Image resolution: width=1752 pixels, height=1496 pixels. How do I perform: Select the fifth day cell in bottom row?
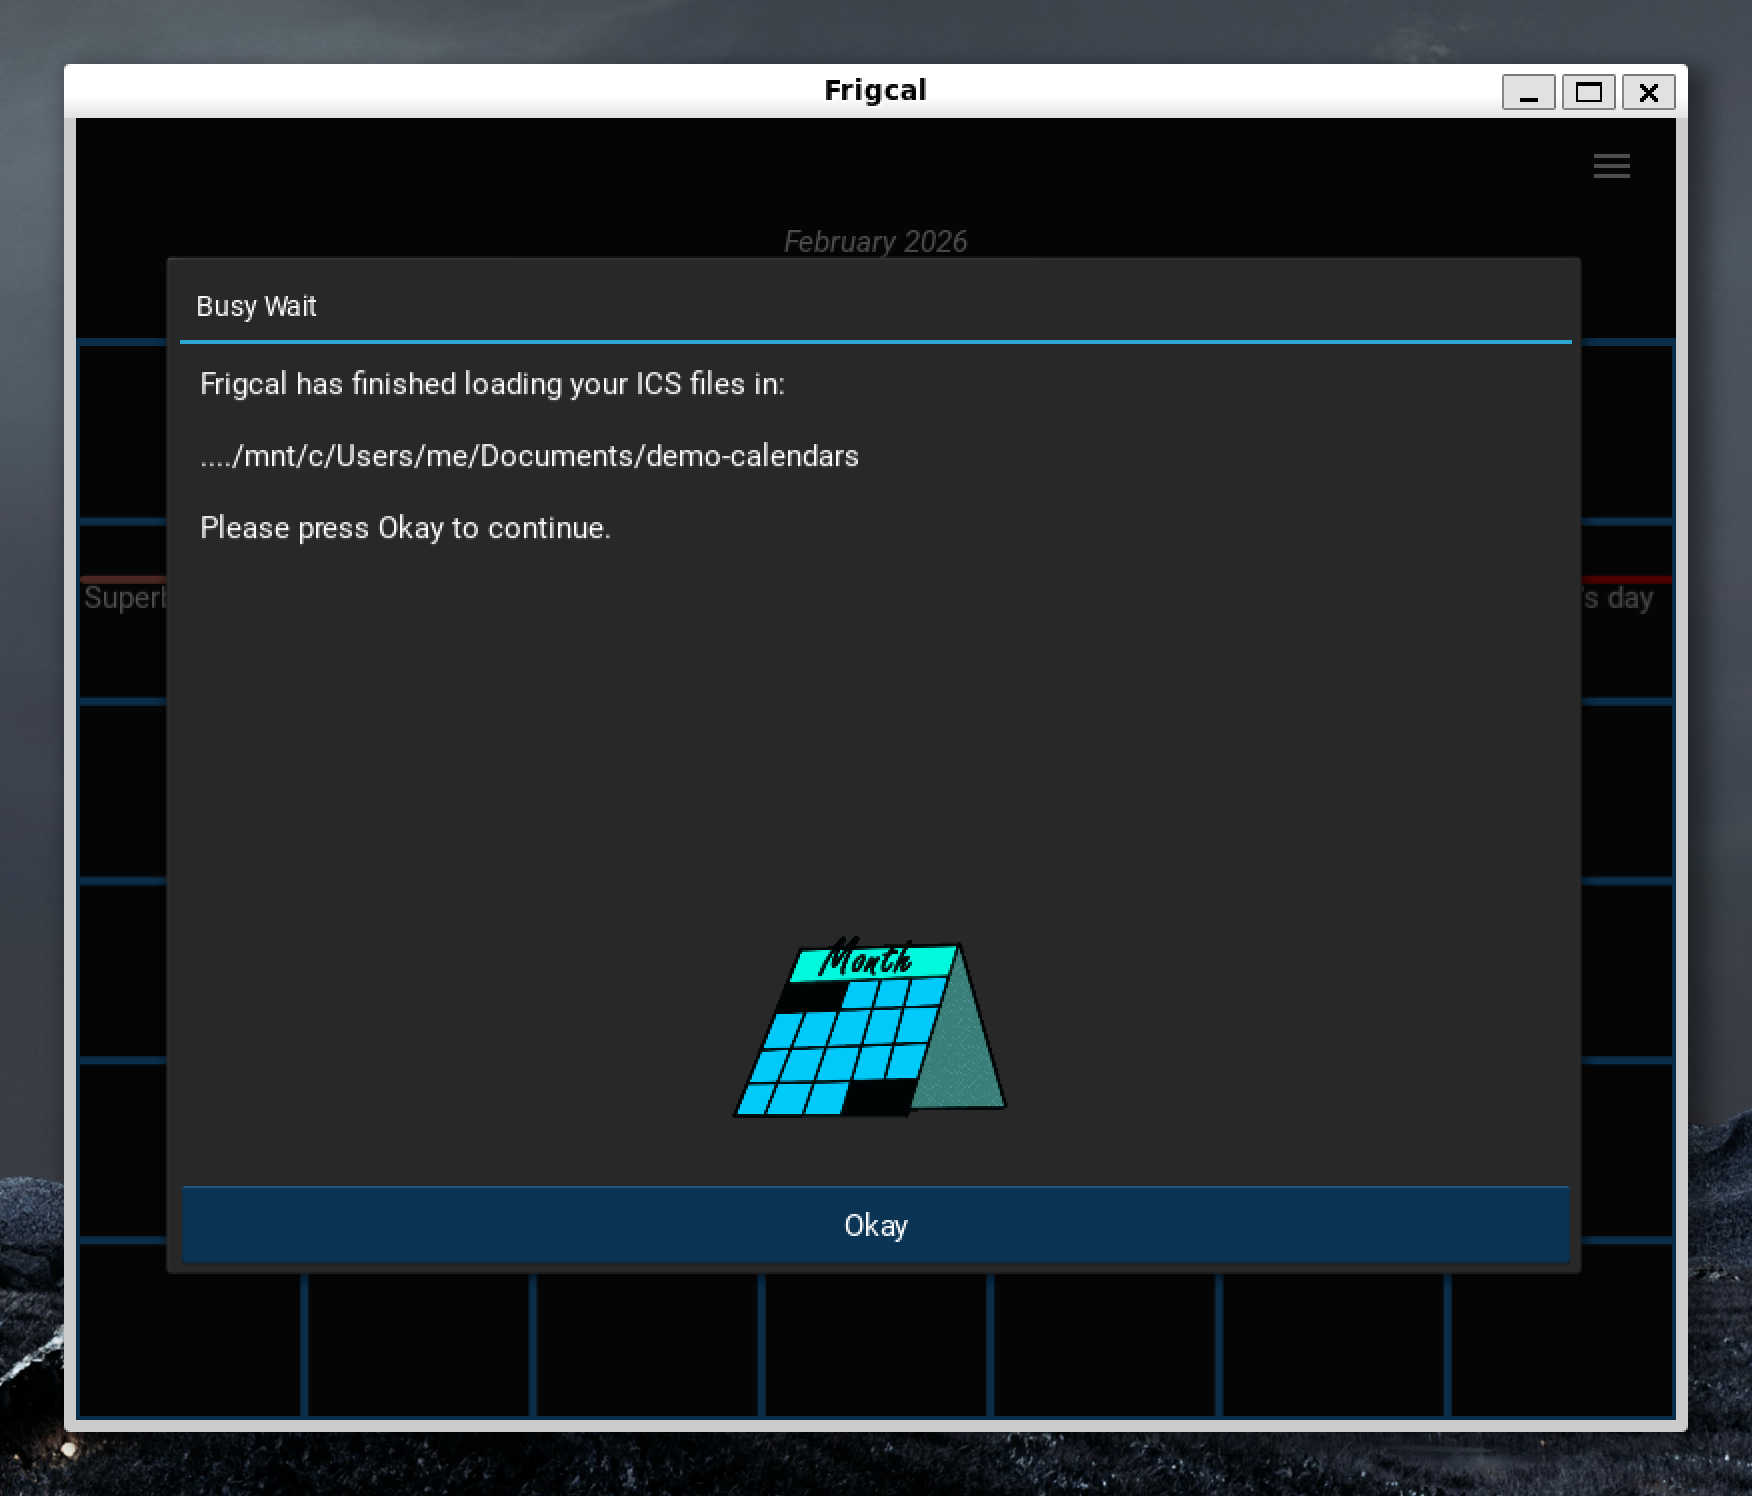point(1104,1345)
